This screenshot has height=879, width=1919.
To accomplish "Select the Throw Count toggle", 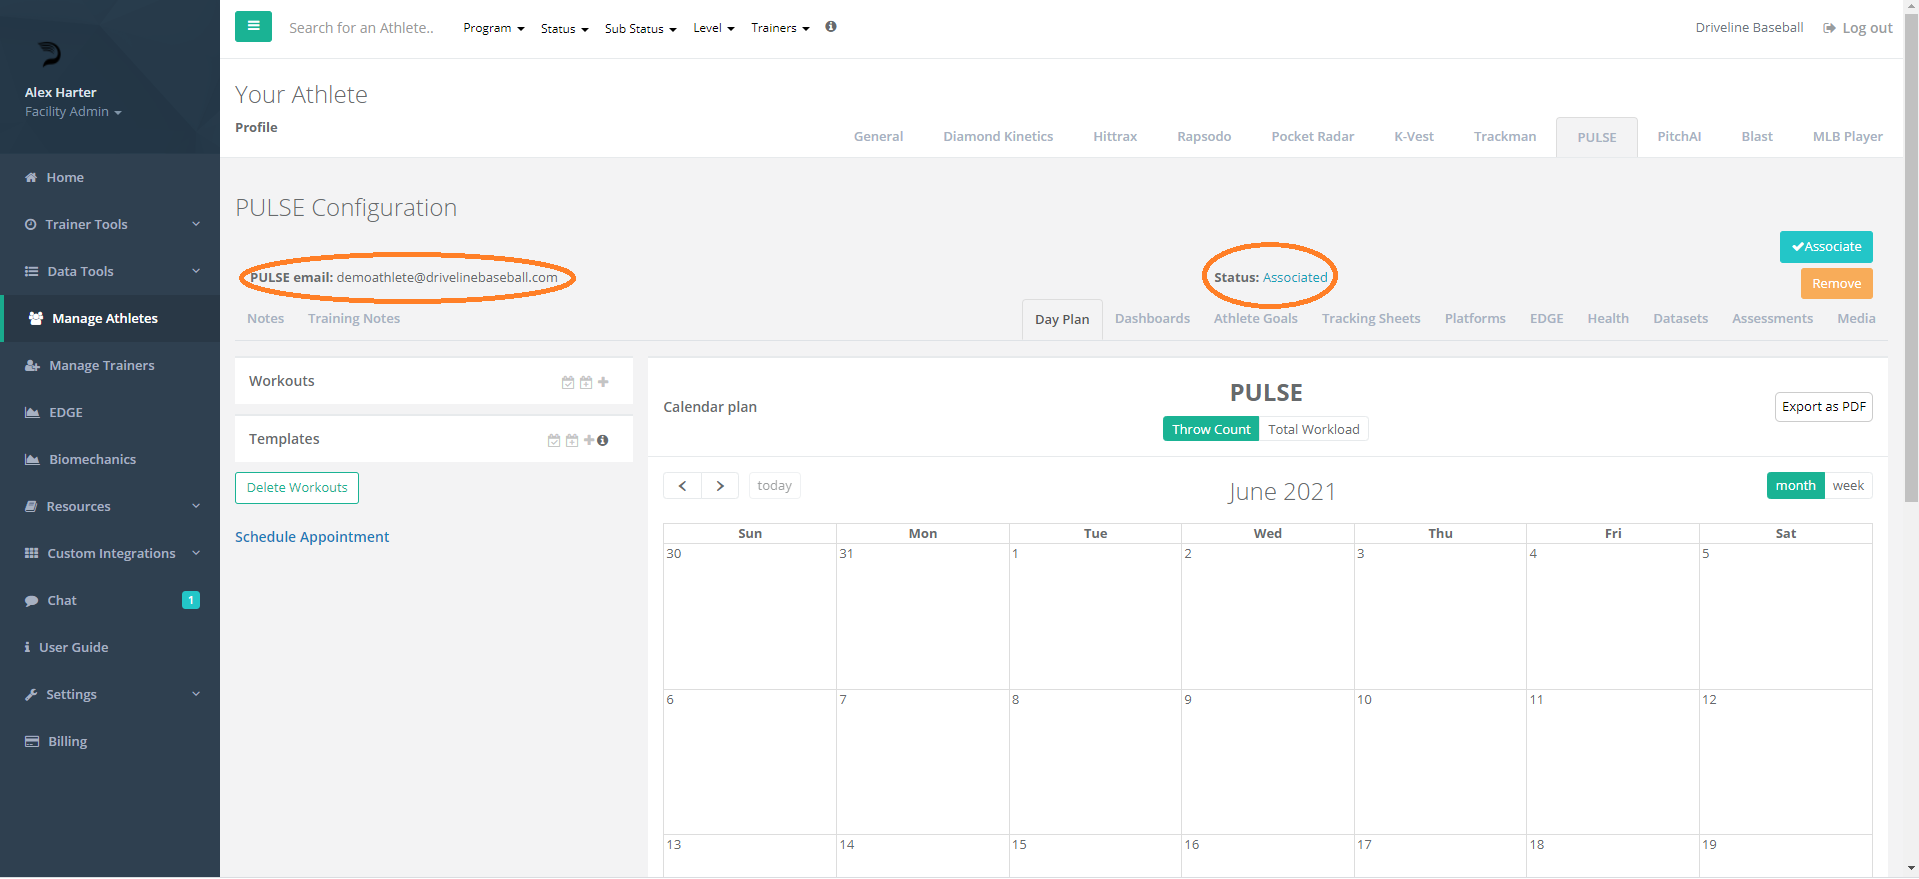I will (x=1210, y=429).
